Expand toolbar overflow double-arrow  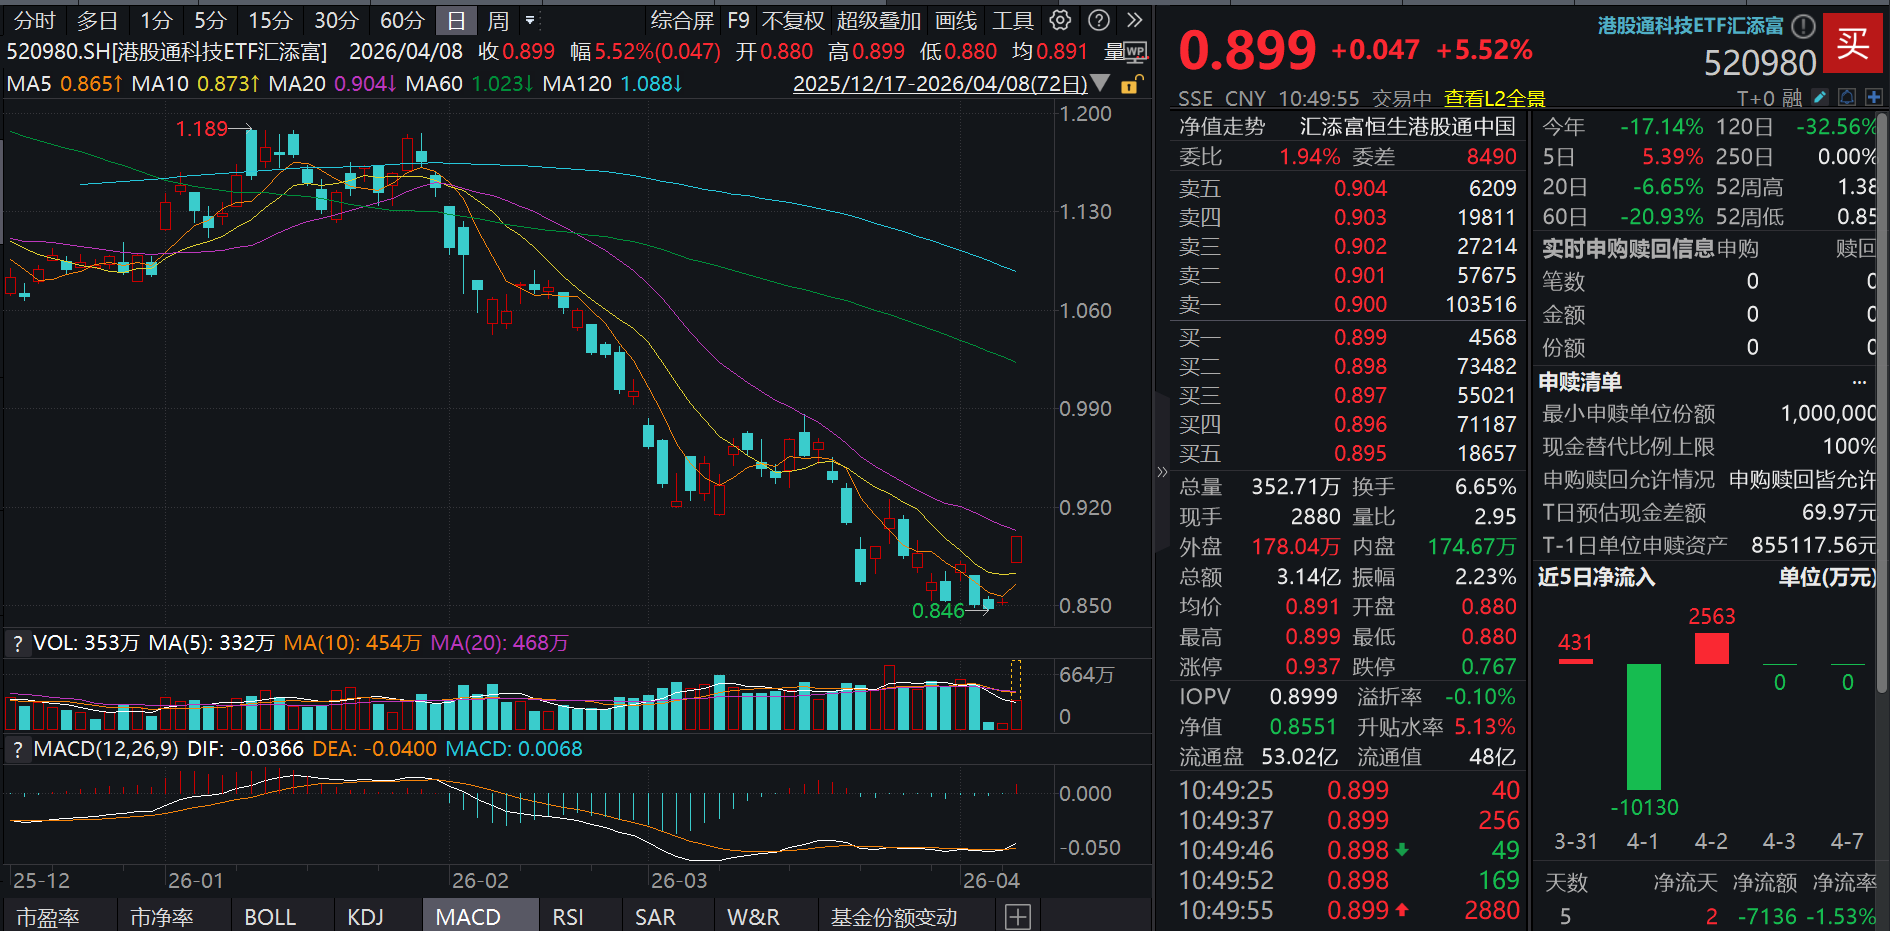pos(1134,20)
